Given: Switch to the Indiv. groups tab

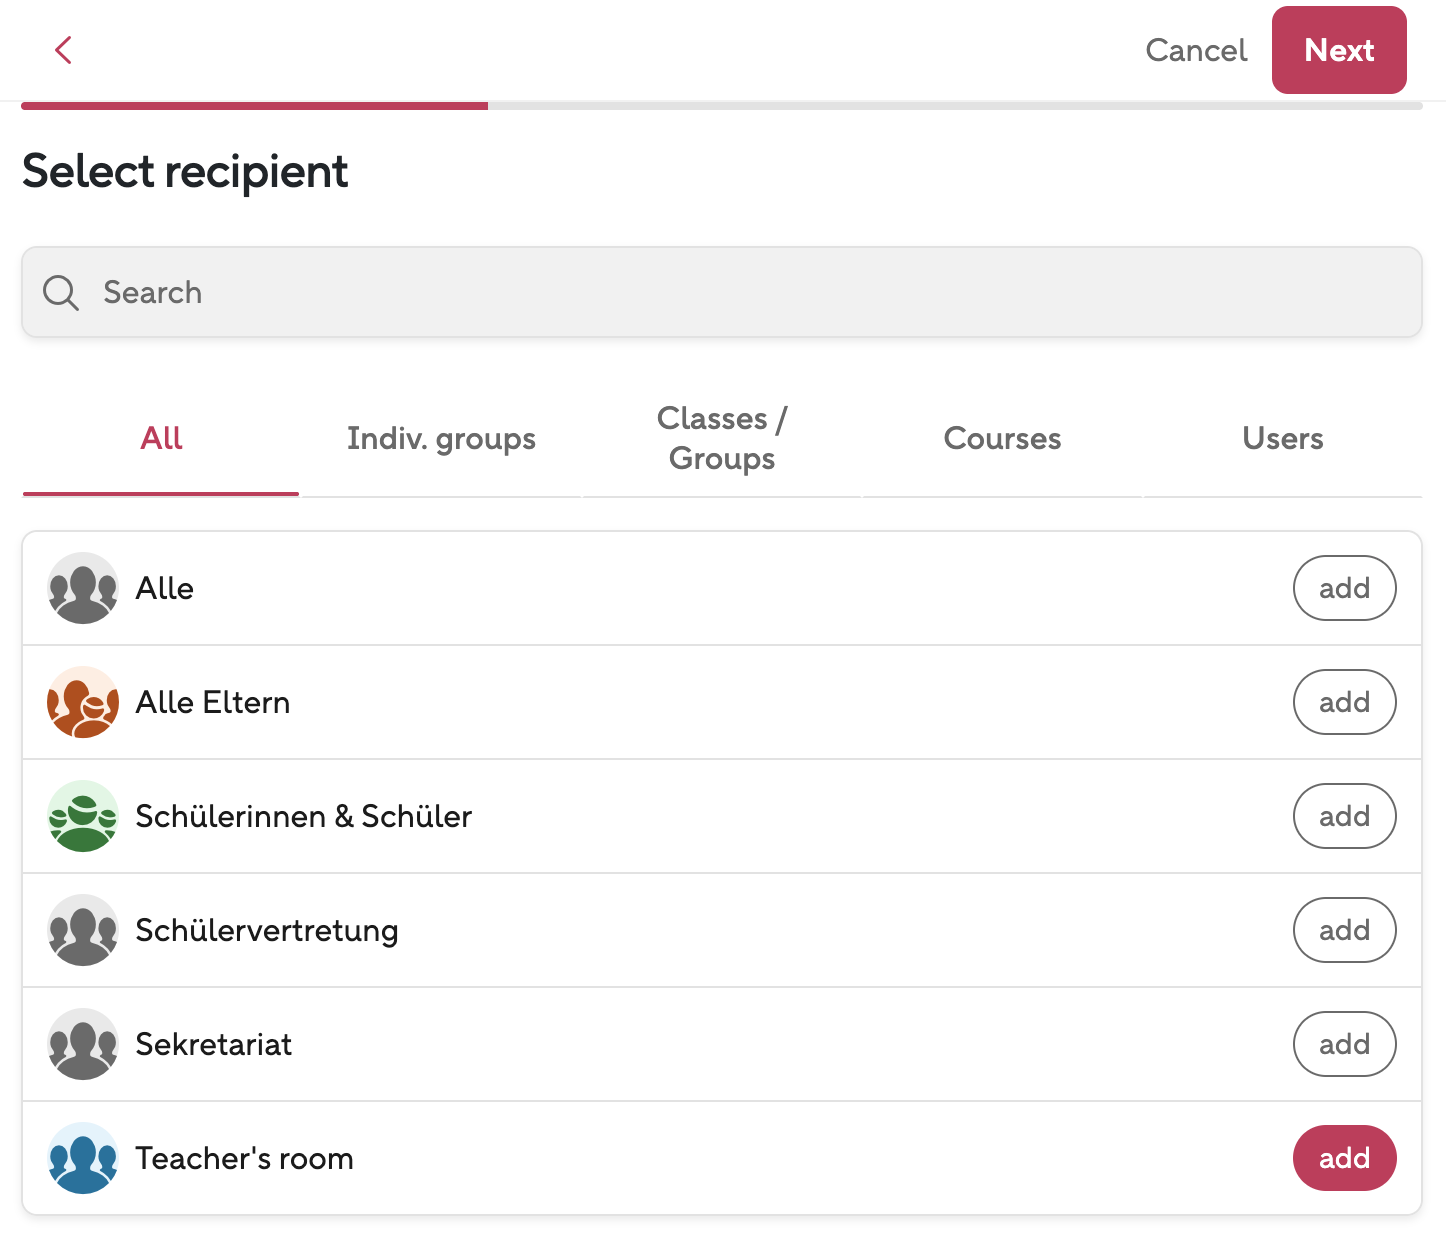Looking at the screenshot, I should click(441, 439).
